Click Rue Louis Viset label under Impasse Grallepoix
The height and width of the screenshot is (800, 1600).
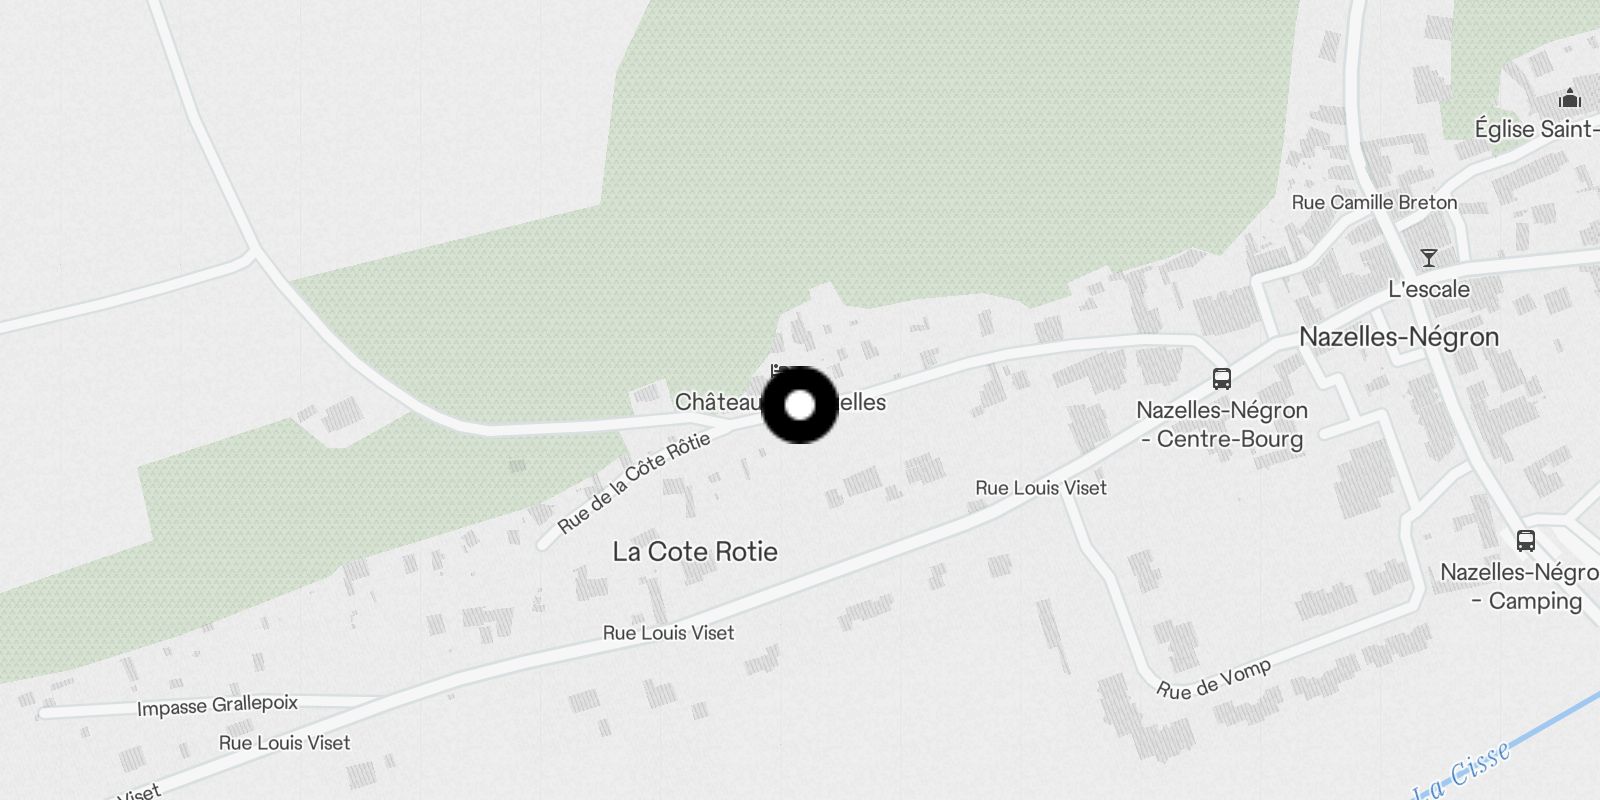point(284,743)
